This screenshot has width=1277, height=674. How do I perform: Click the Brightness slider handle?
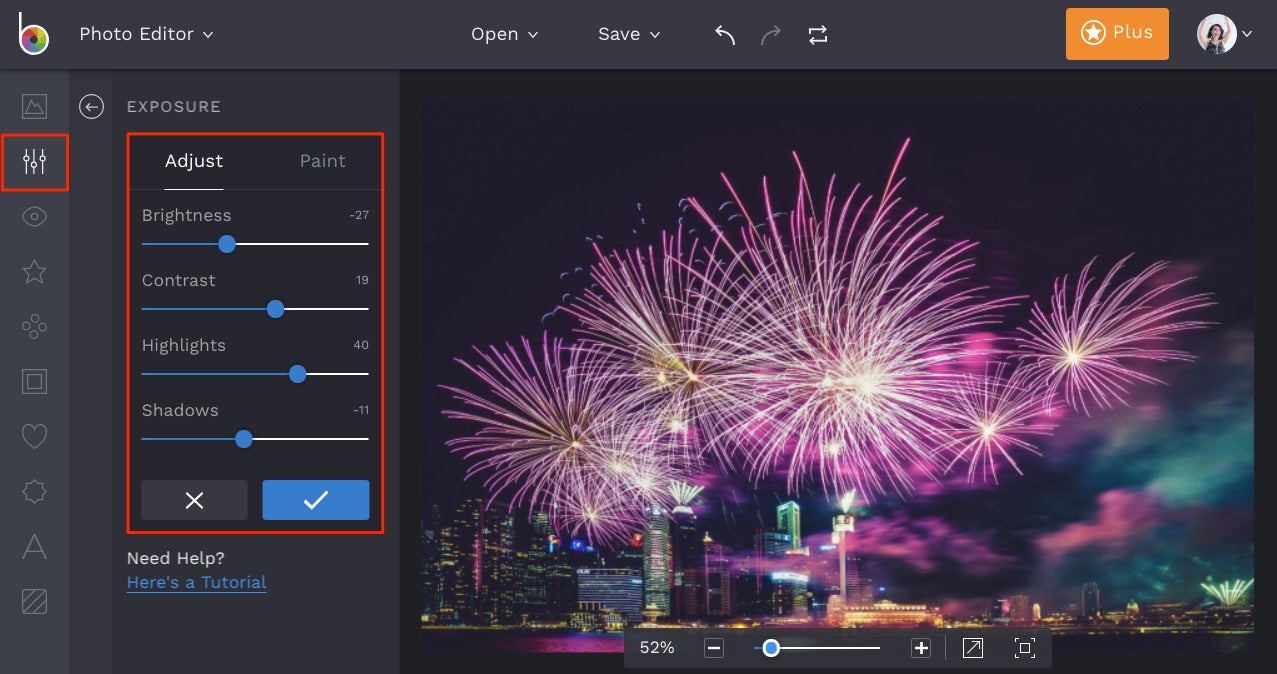click(x=226, y=243)
